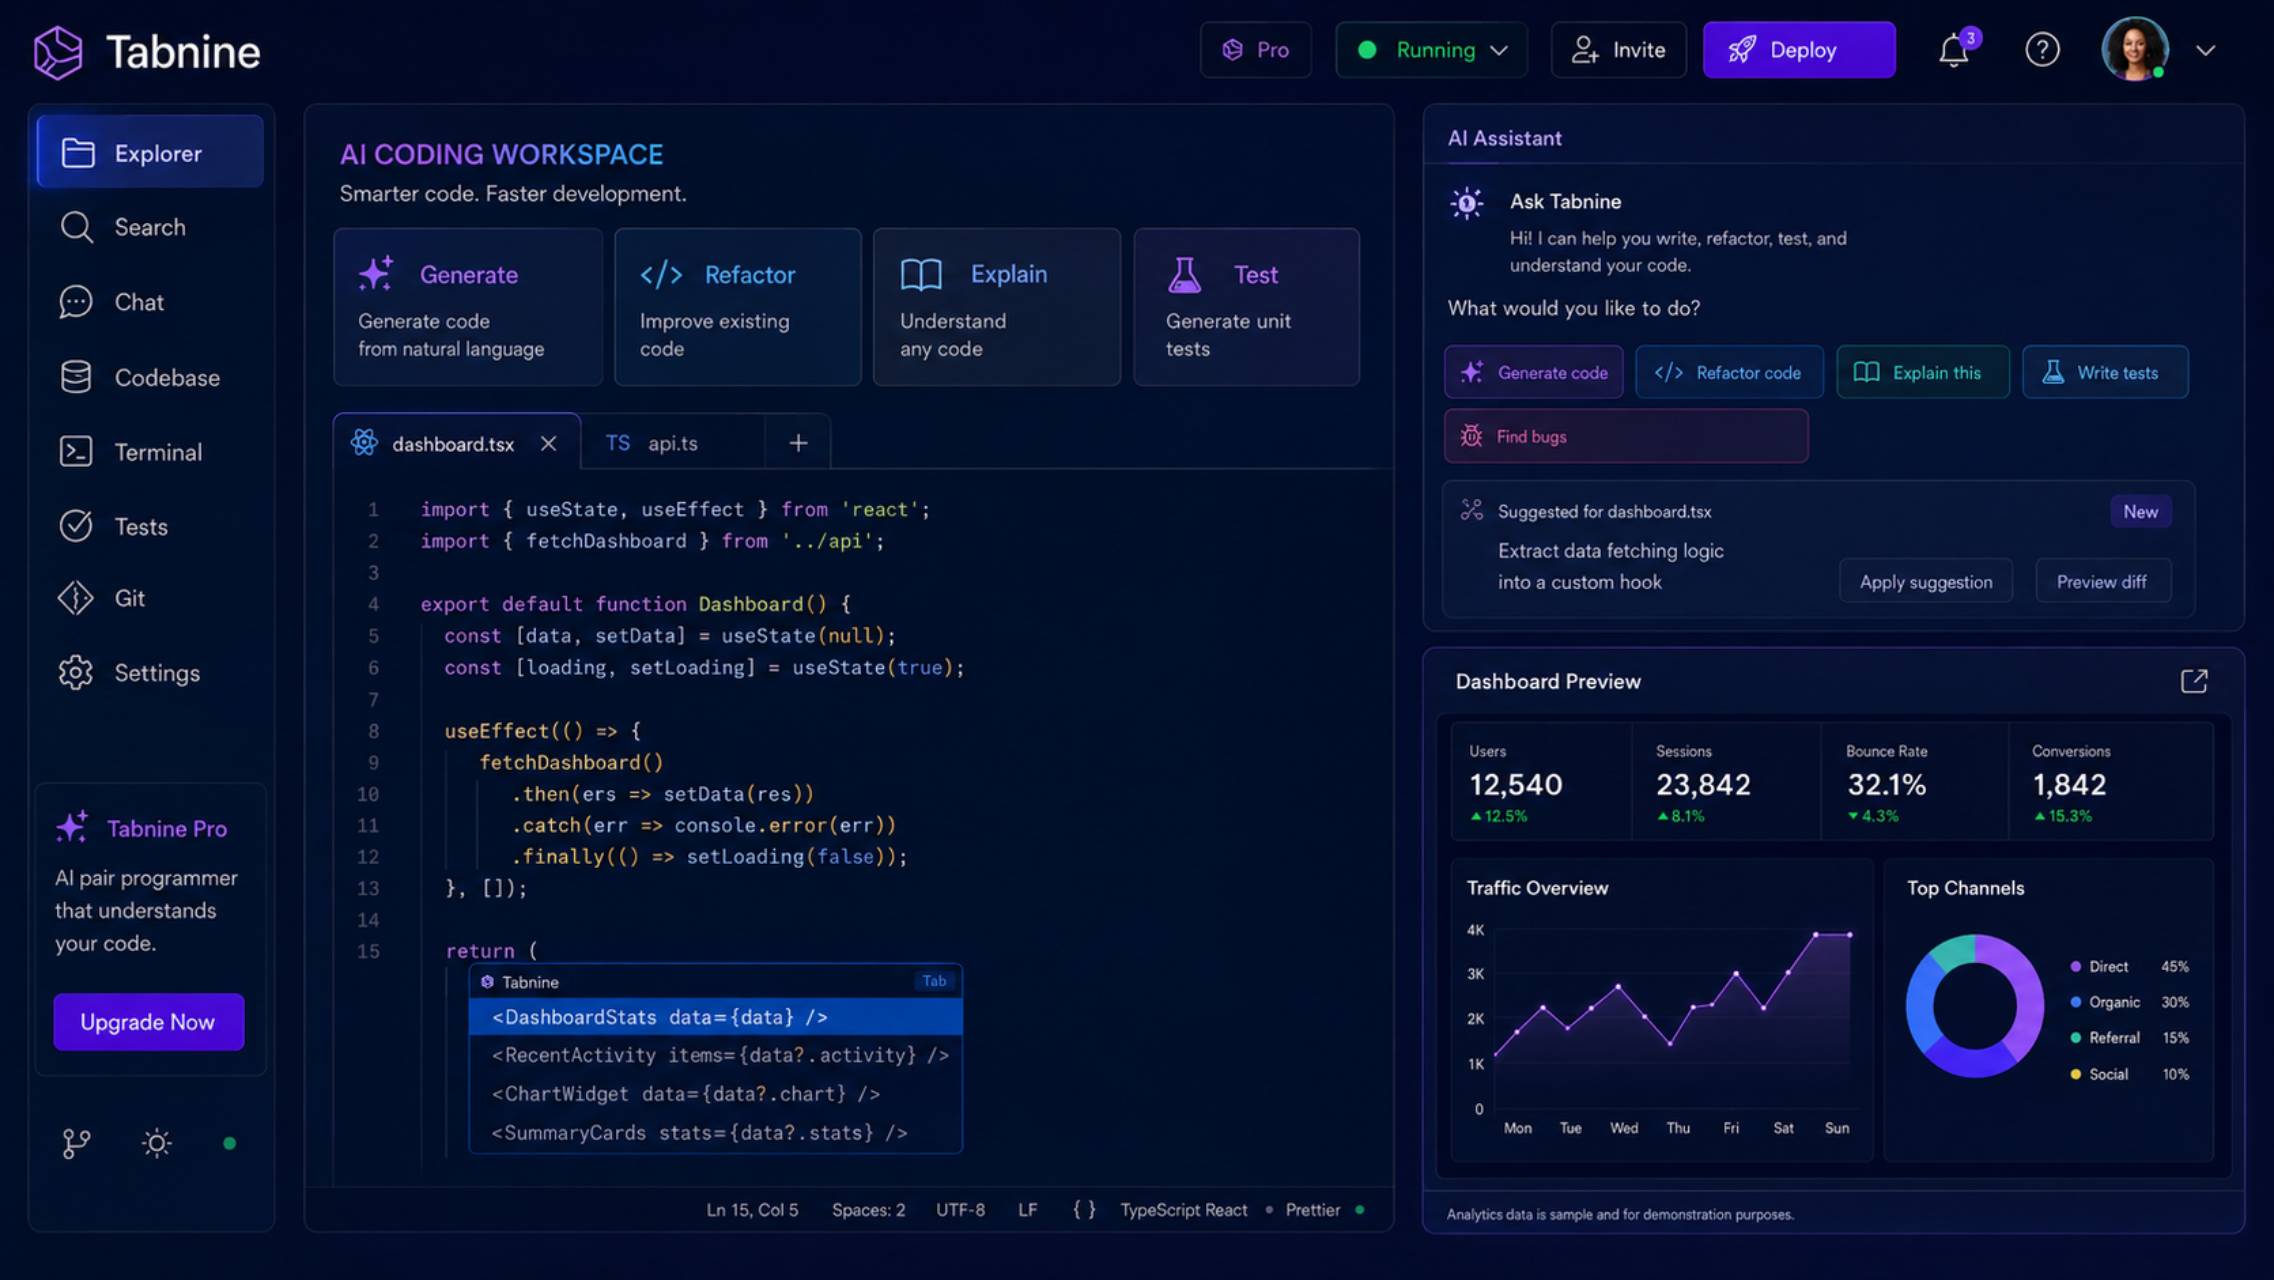Click the New badge on the suggestion
This screenshot has width=2274, height=1280.
(x=2140, y=511)
